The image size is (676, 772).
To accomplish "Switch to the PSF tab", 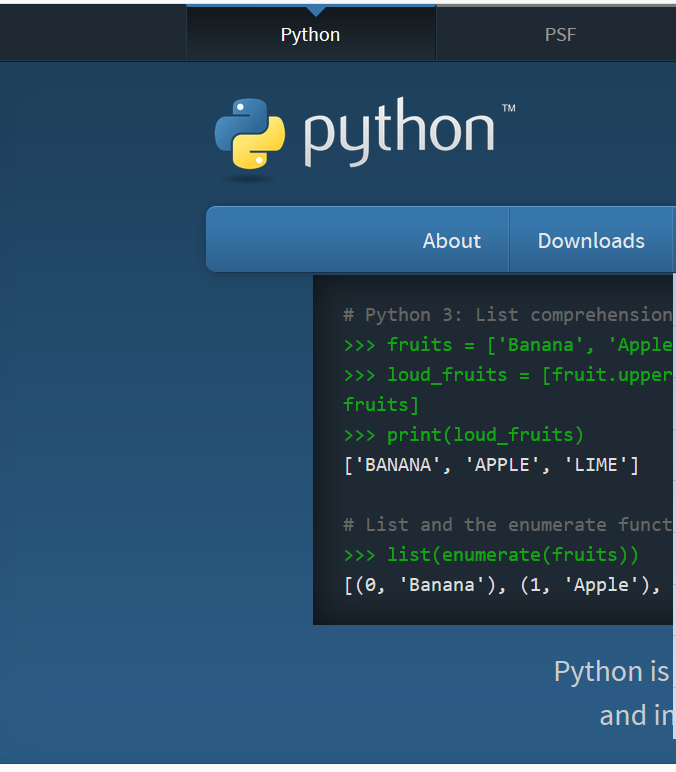I will [560, 34].
